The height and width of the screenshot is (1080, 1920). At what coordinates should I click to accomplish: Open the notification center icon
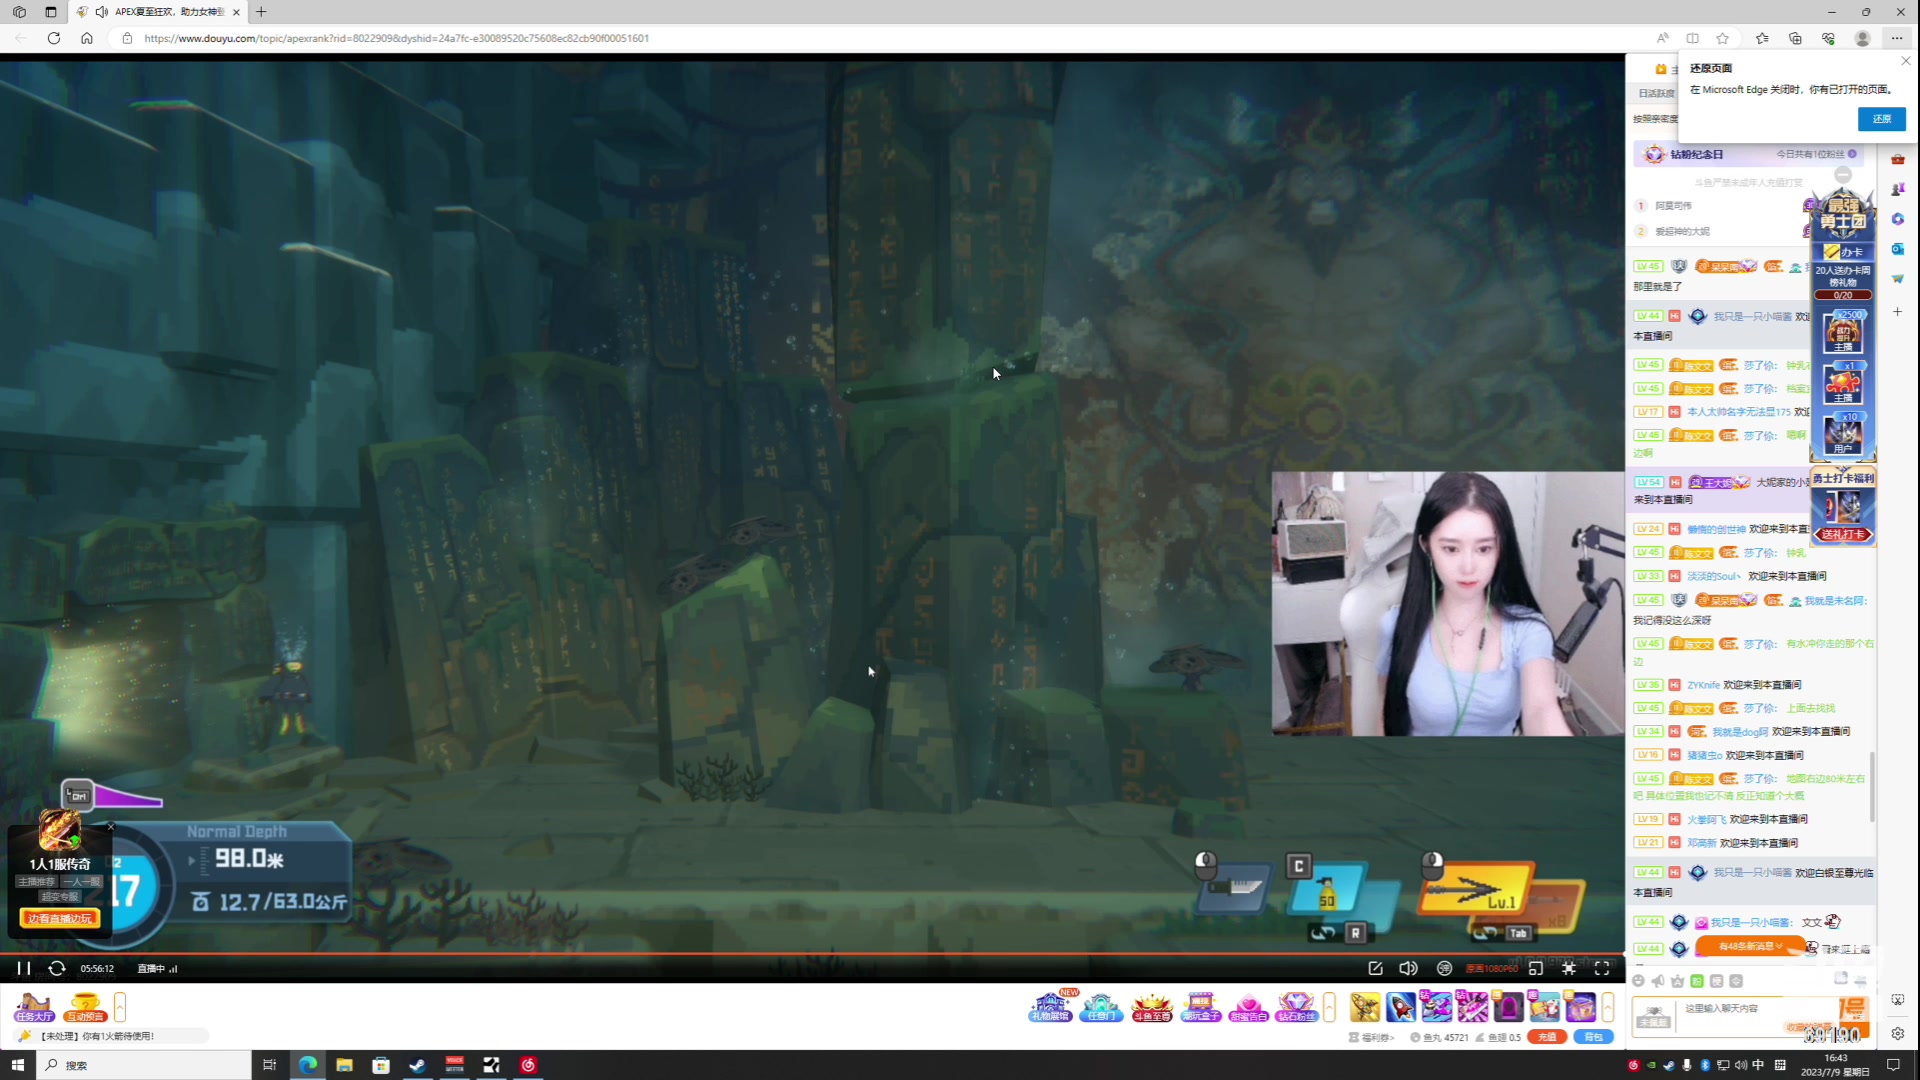pos(1893,1065)
